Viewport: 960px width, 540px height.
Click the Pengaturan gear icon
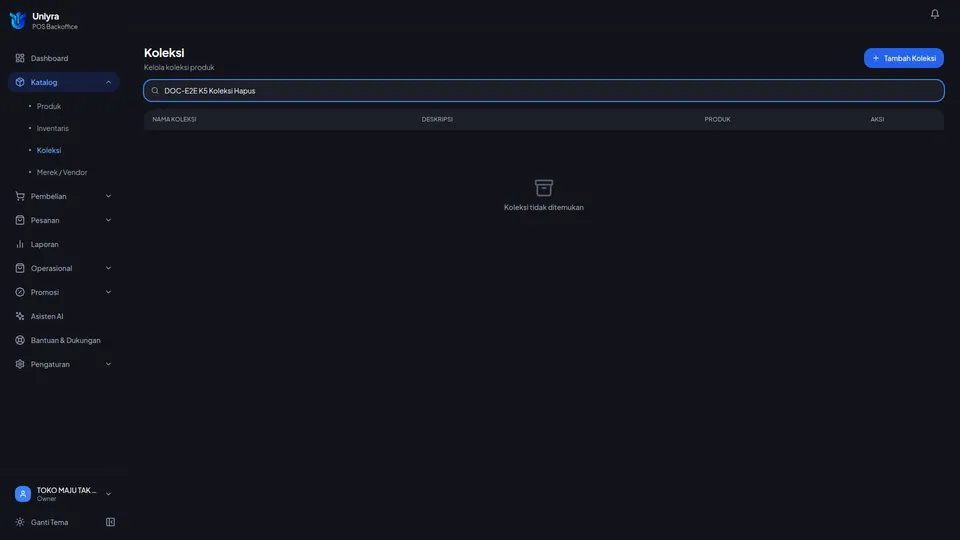(20, 364)
